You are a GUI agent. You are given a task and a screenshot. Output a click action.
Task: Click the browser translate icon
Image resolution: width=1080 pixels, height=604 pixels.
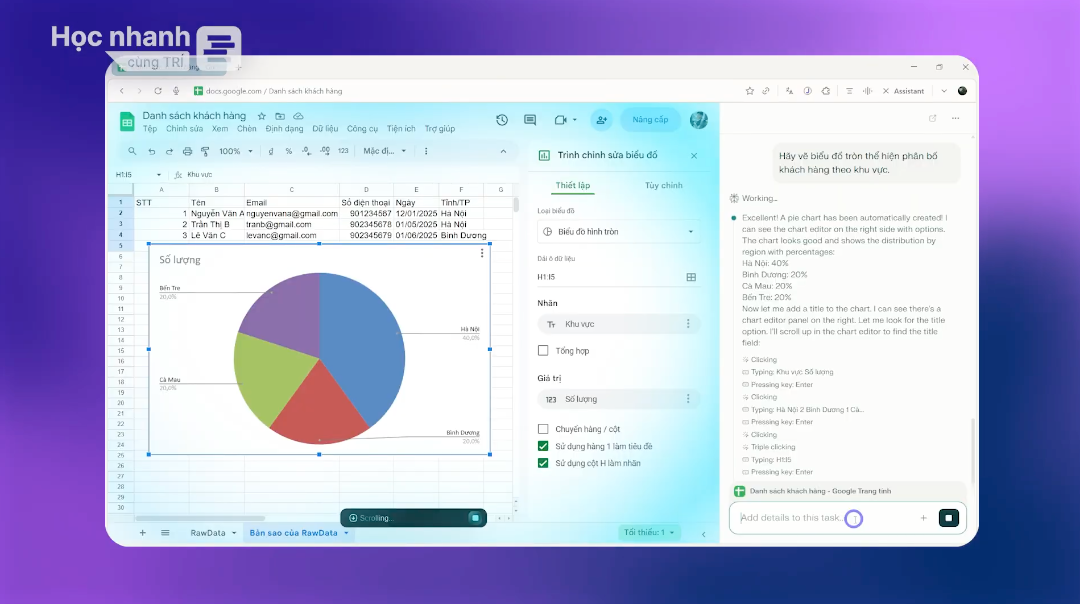789,91
